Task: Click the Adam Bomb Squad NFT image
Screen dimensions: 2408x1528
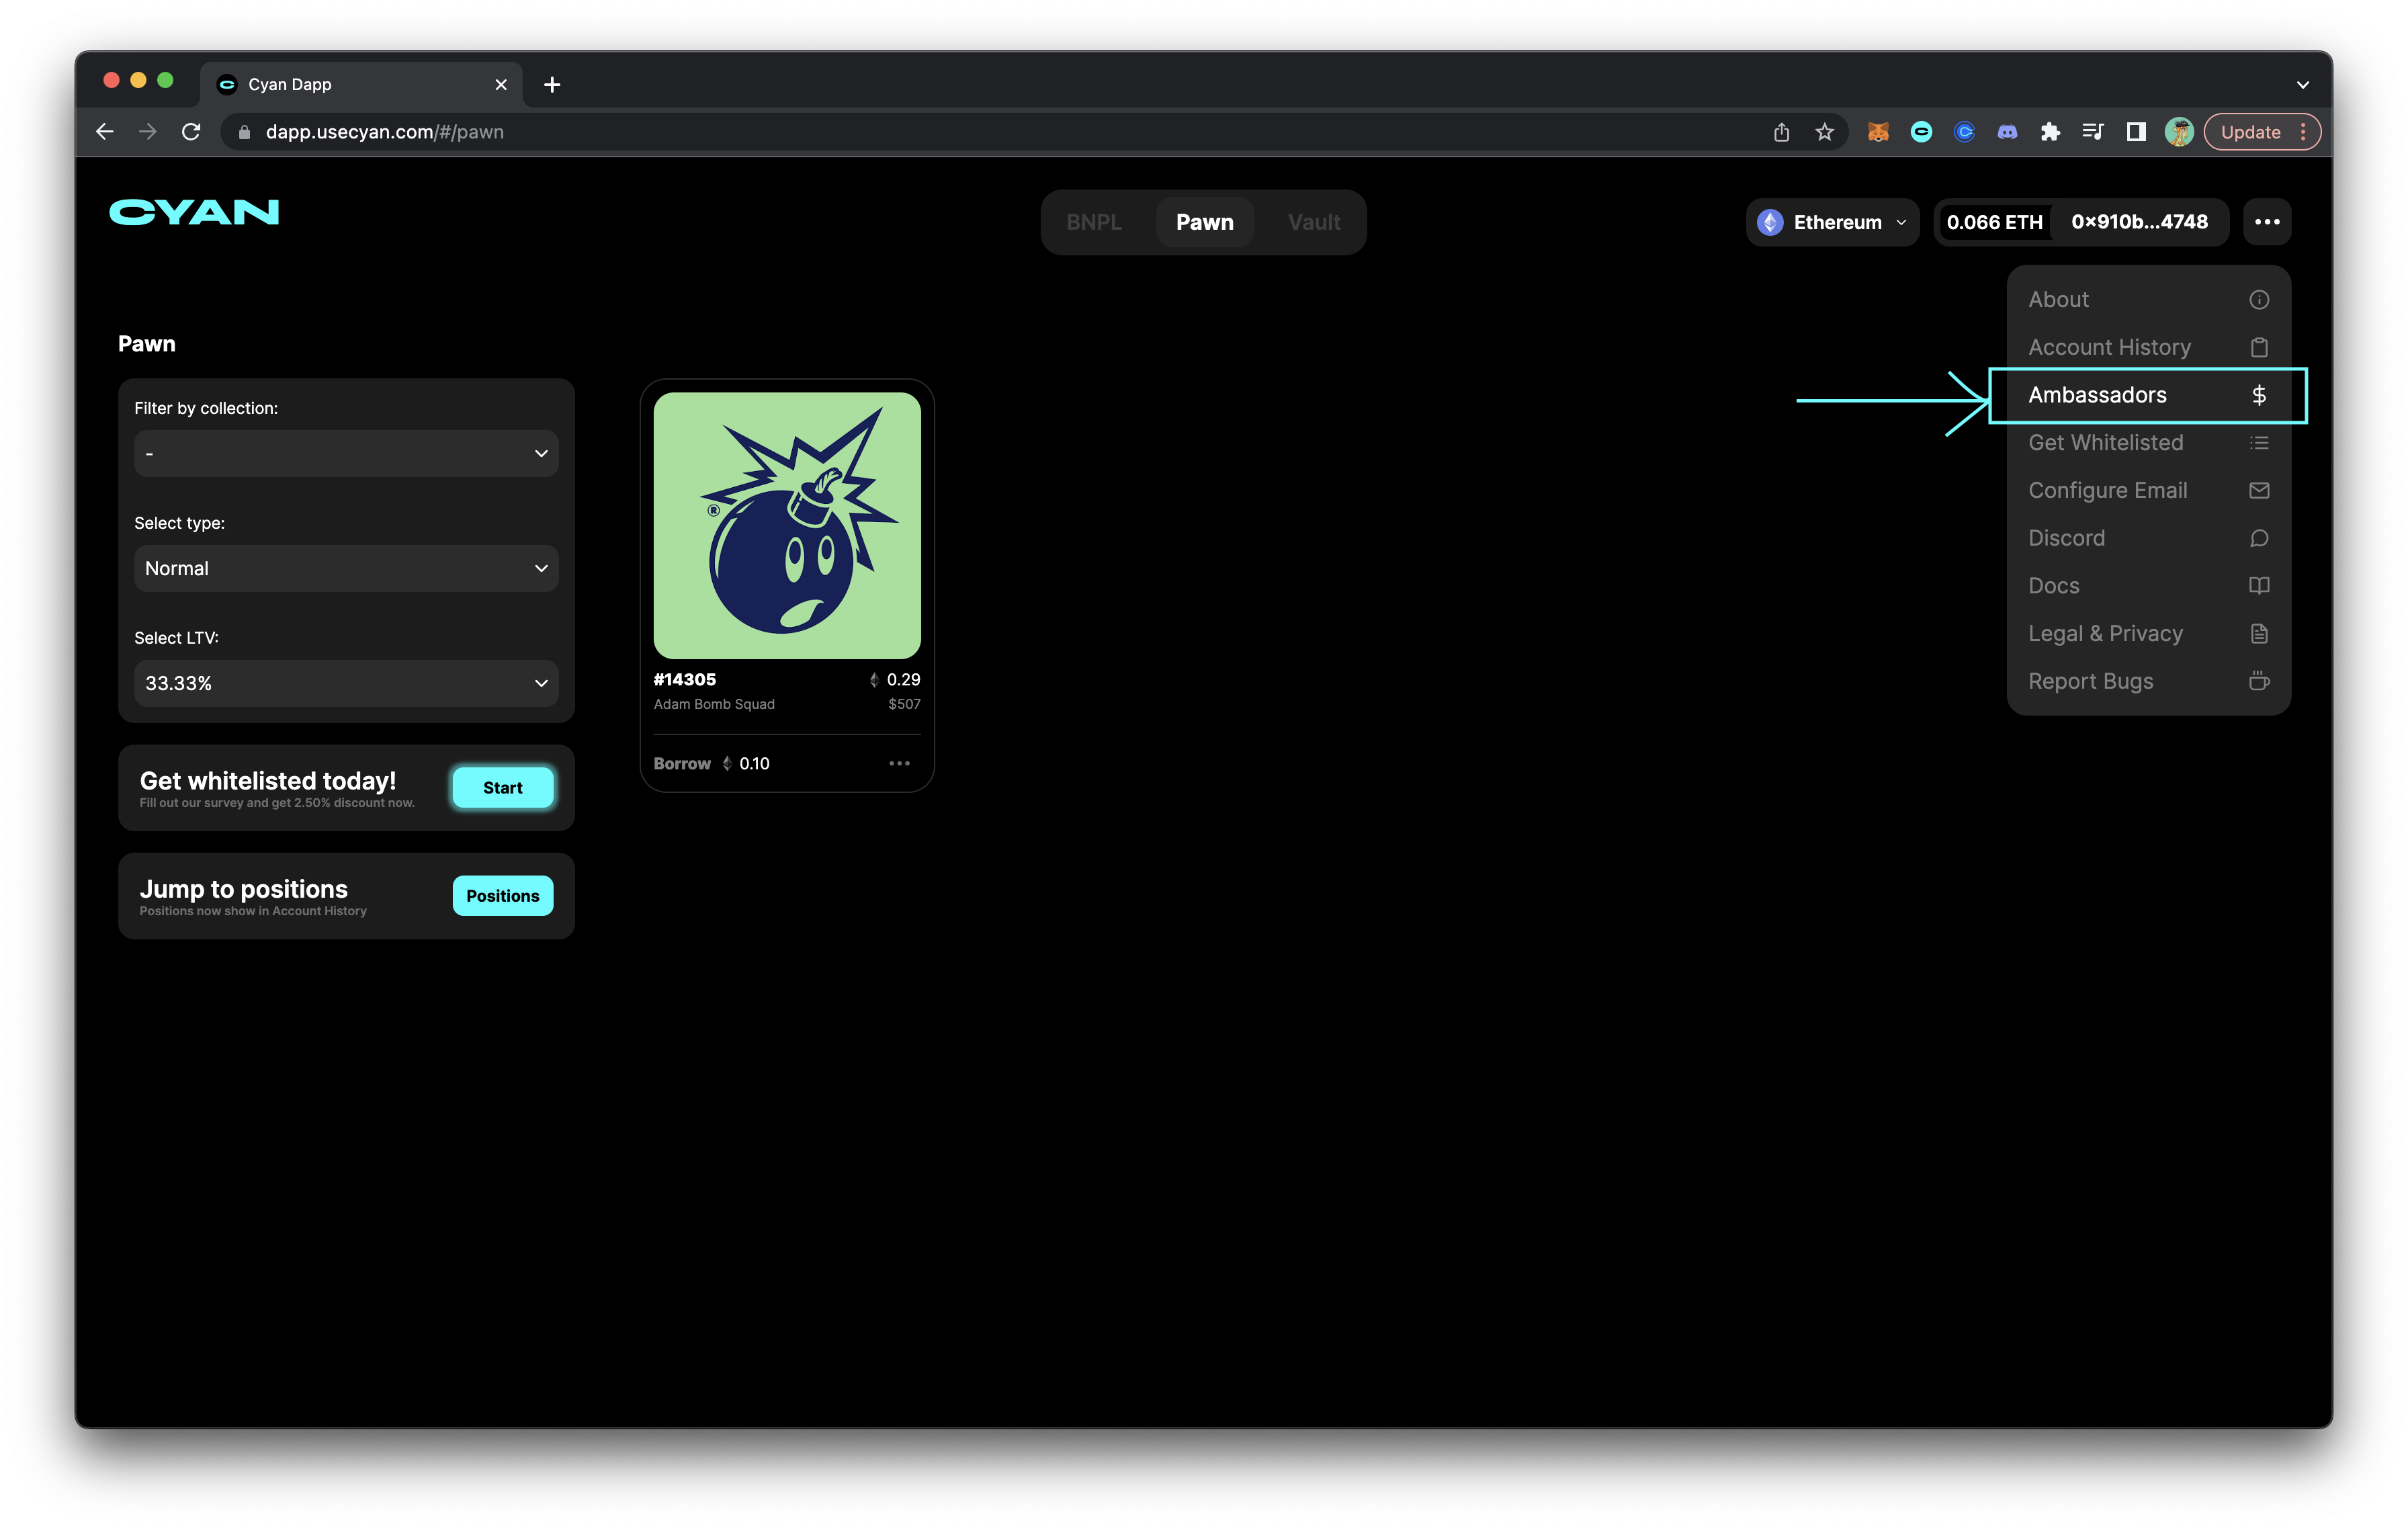Action: click(x=787, y=525)
